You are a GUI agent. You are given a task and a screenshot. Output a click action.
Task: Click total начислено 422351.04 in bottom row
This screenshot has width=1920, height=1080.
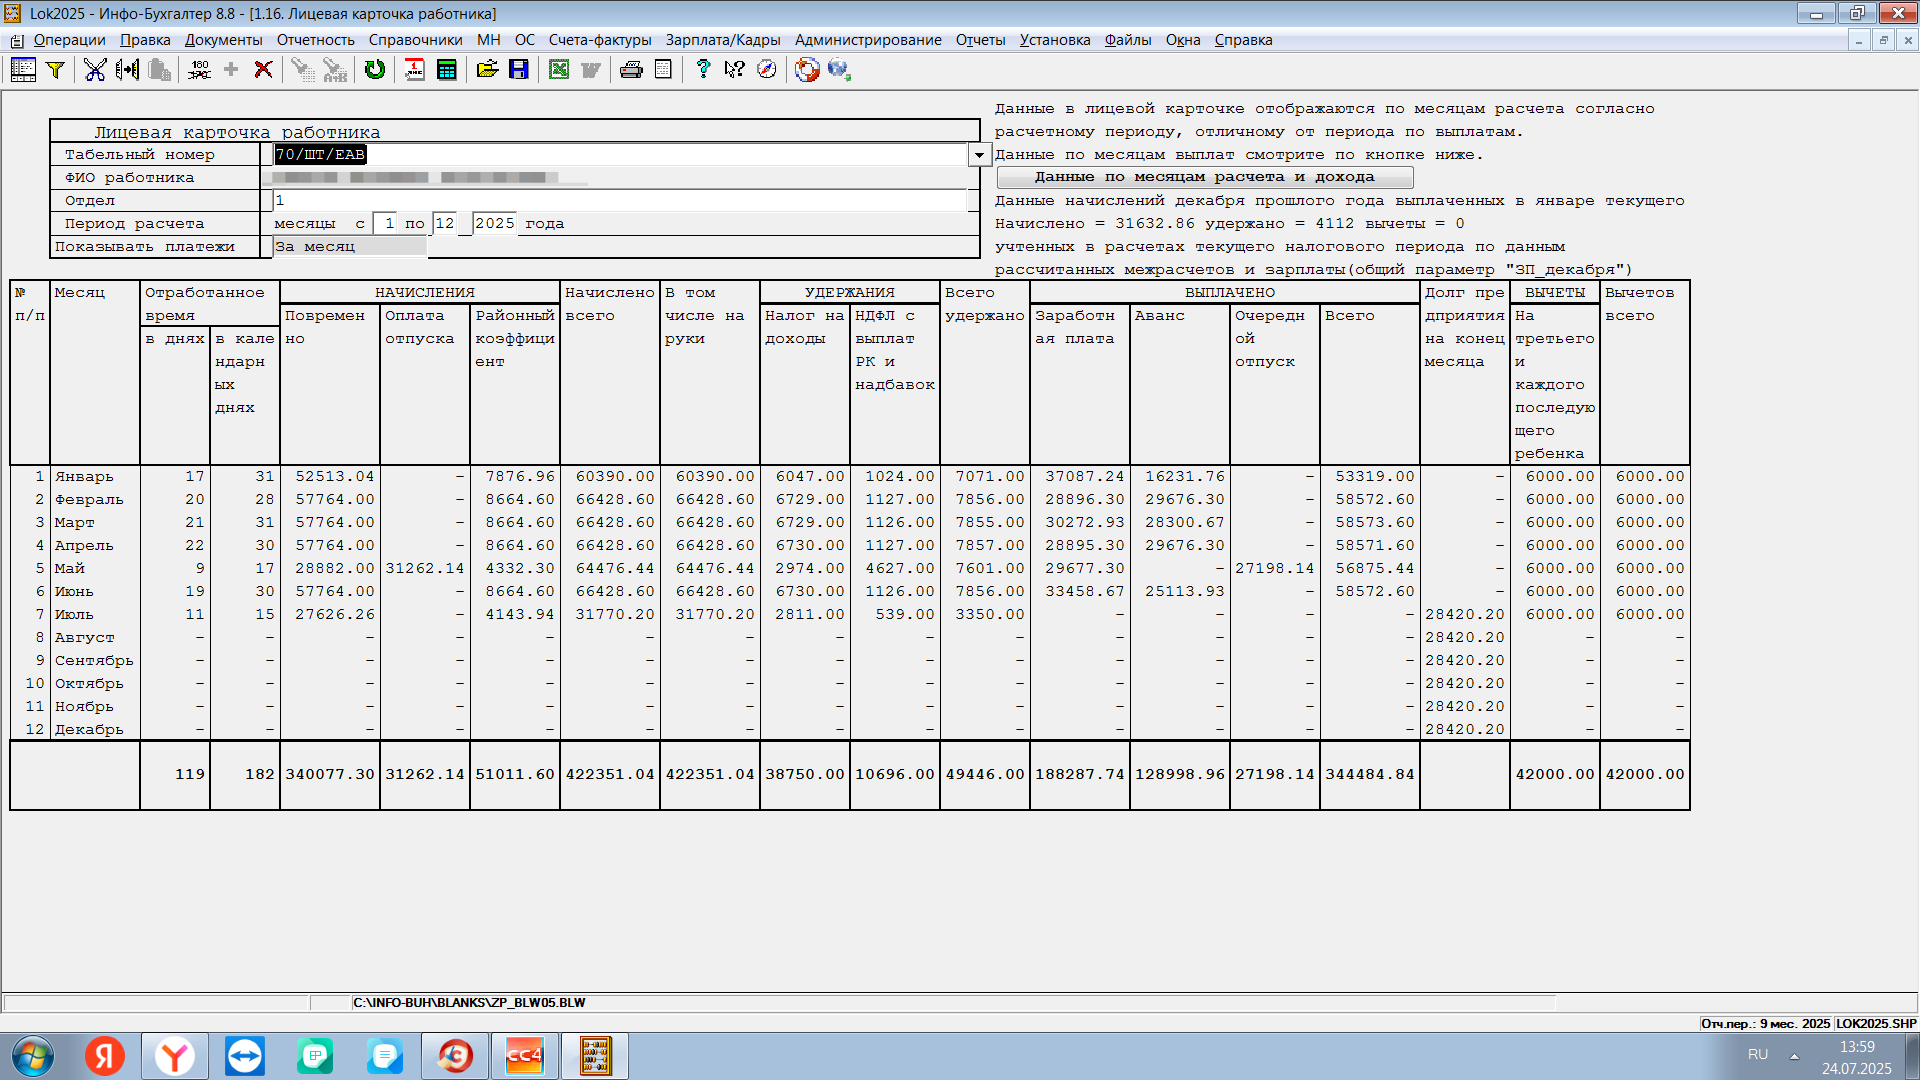(x=610, y=774)
